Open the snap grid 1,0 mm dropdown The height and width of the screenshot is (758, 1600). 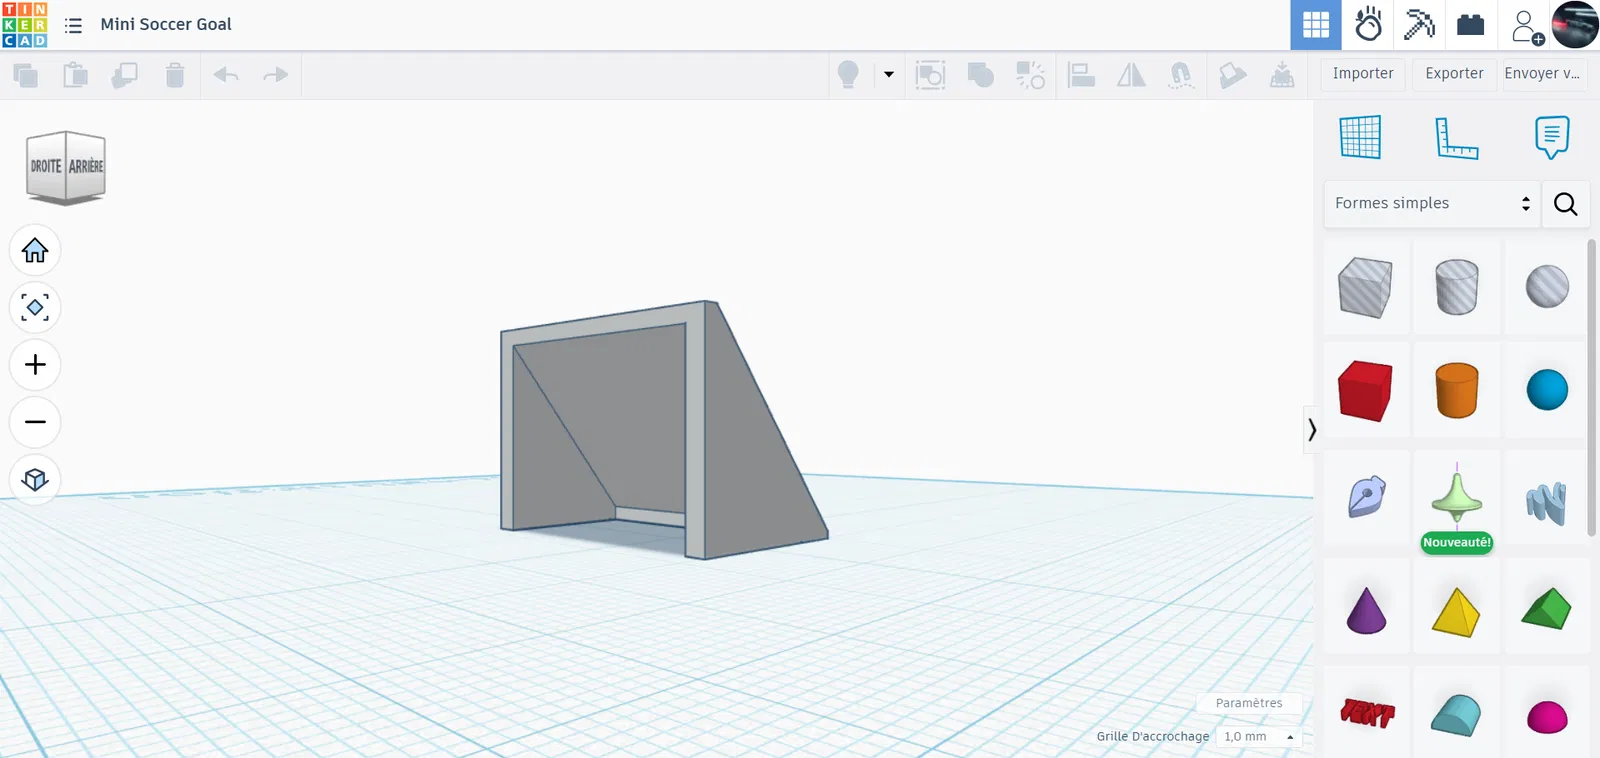tap(1259, 737)
